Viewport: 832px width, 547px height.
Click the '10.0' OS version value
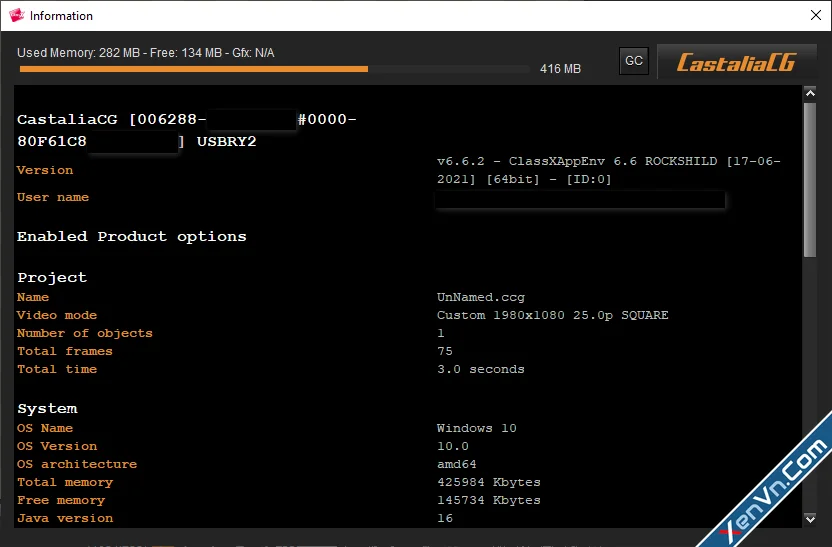pos(453,446)
